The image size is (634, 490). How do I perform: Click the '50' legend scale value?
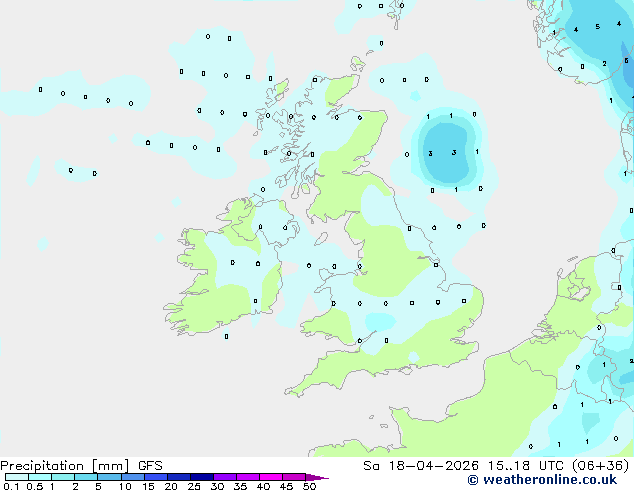tap(310, 486)
